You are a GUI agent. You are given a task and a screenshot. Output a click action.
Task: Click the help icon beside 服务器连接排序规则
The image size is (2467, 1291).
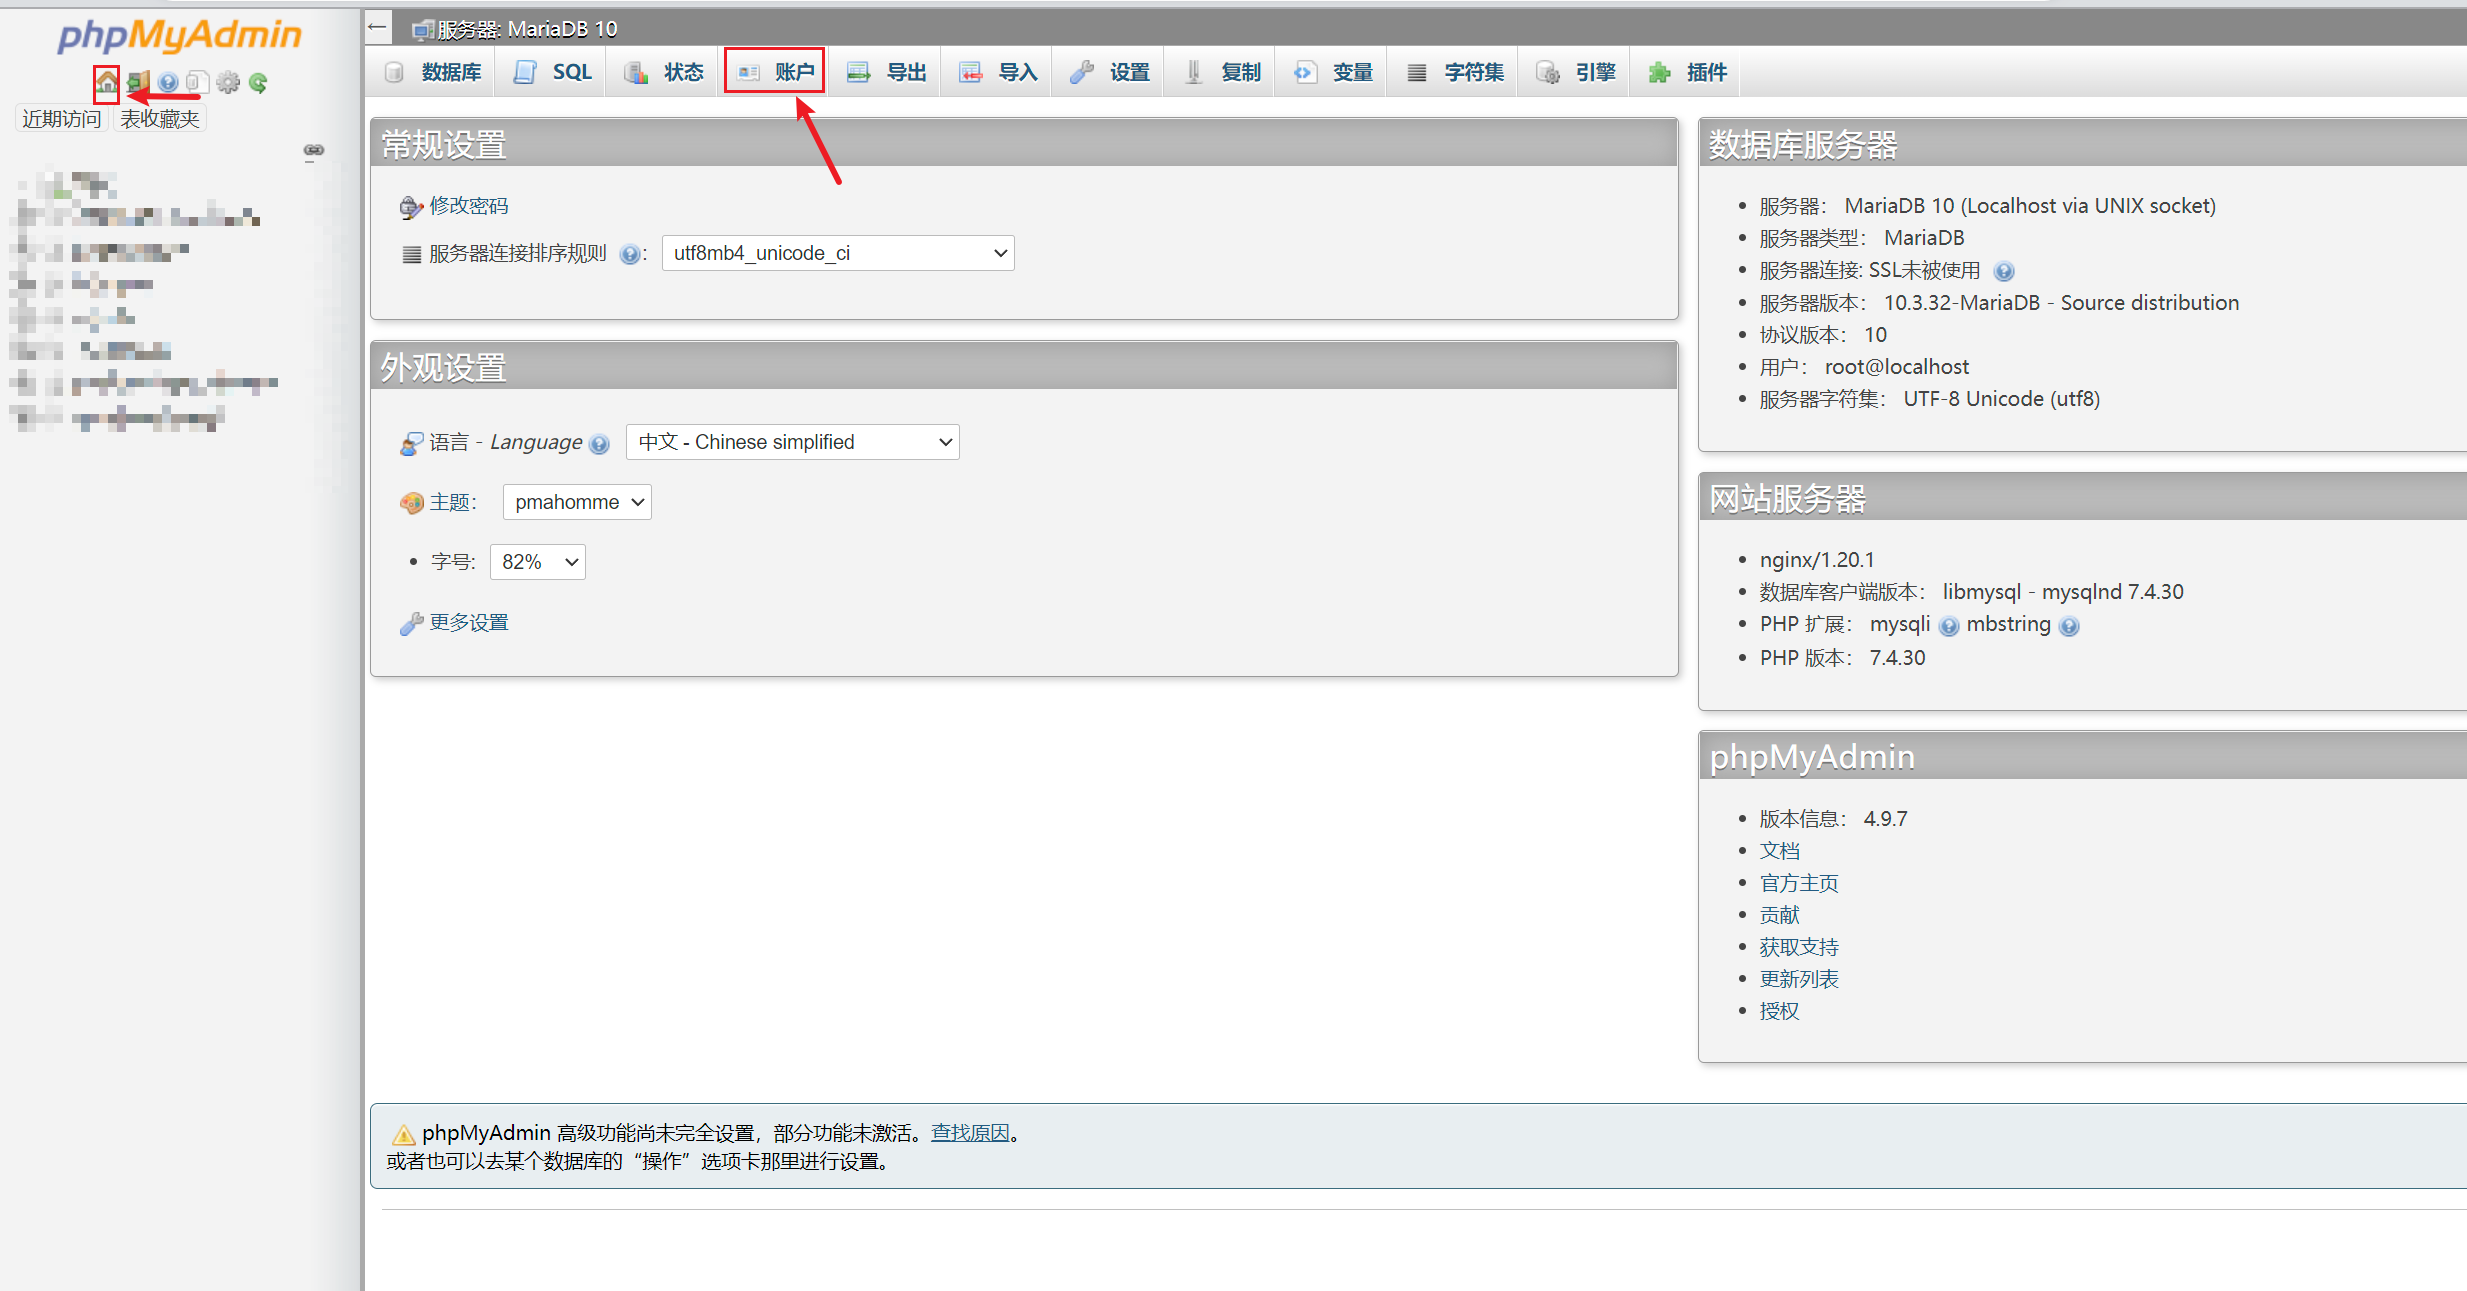(x=629, y=254)
